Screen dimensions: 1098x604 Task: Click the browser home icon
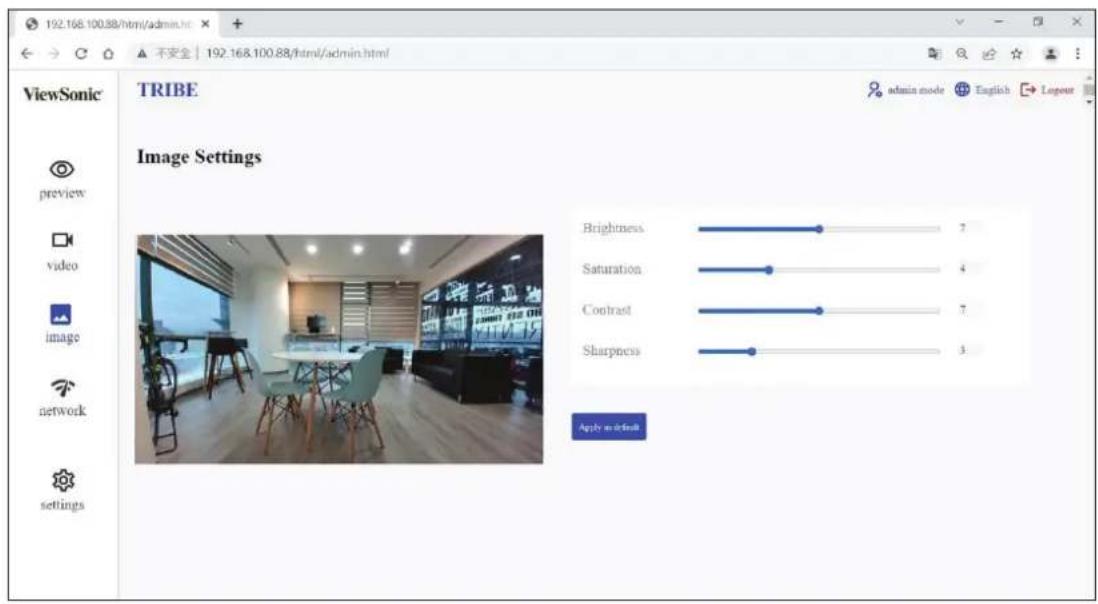109,52
